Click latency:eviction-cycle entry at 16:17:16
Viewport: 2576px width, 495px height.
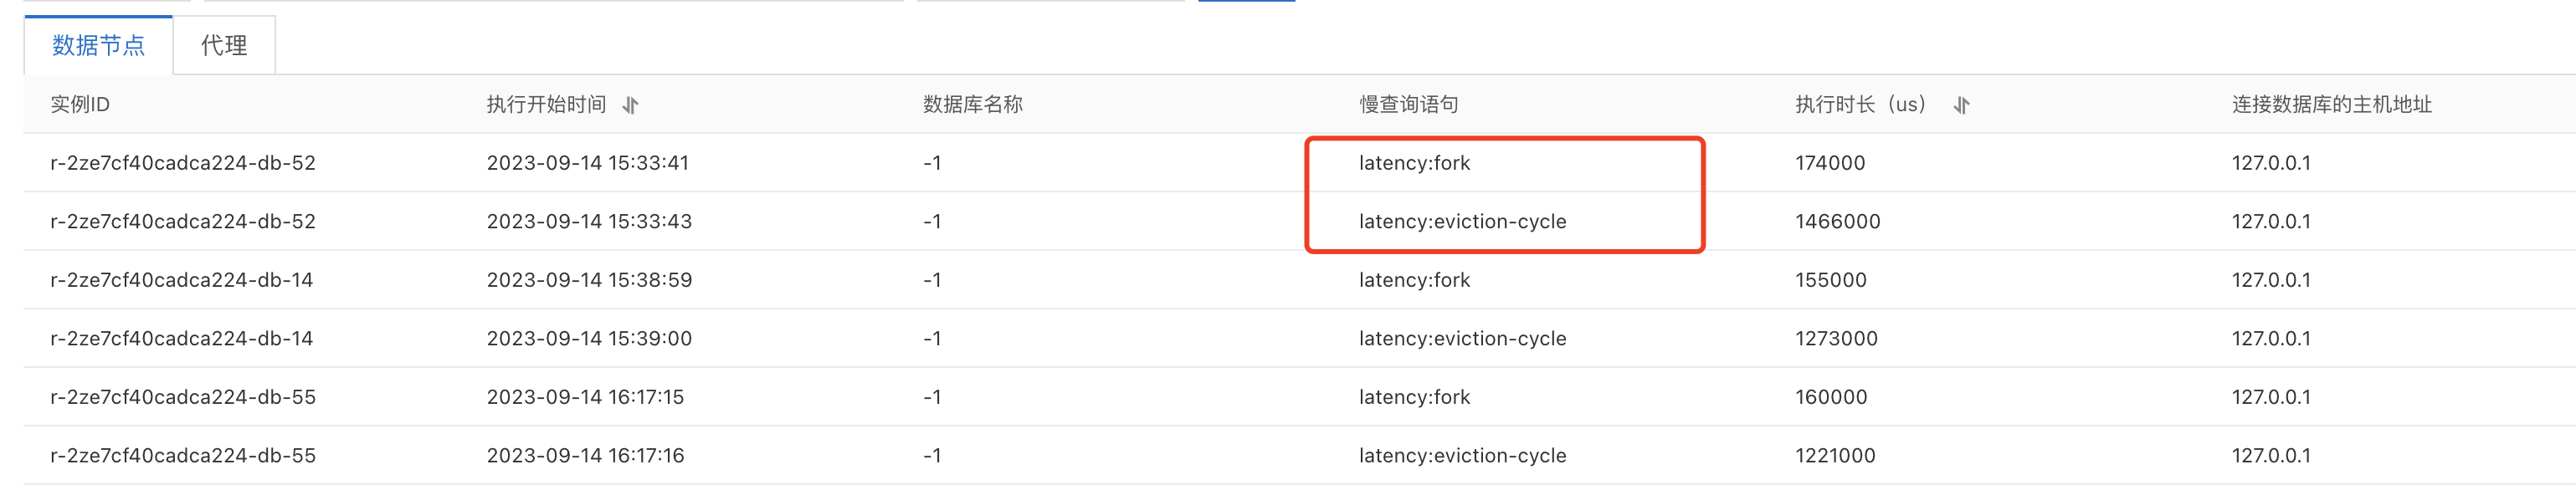pyautogui.click(x=1462, y=455)
